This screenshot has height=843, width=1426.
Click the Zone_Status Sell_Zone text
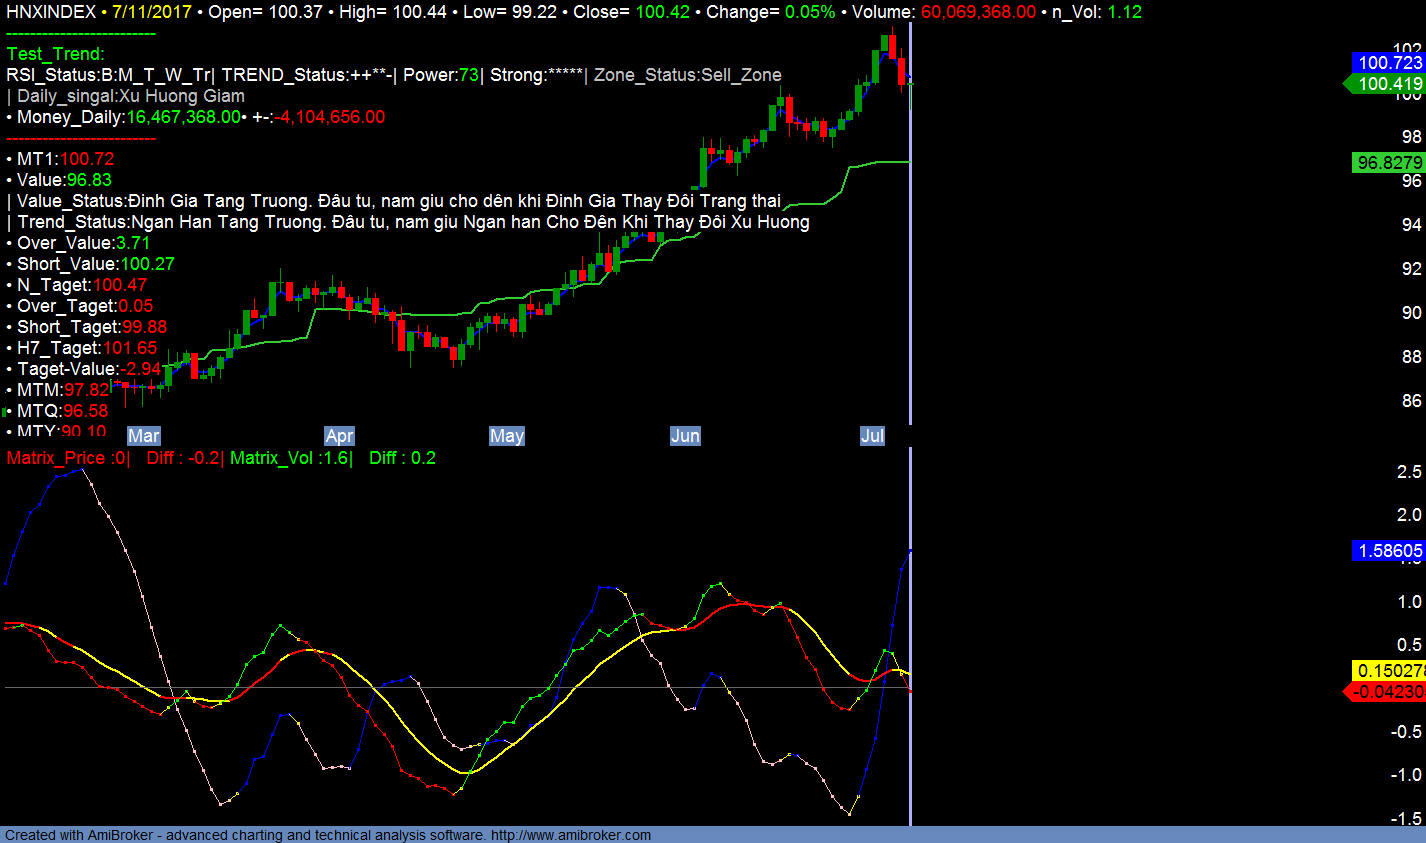687,75
